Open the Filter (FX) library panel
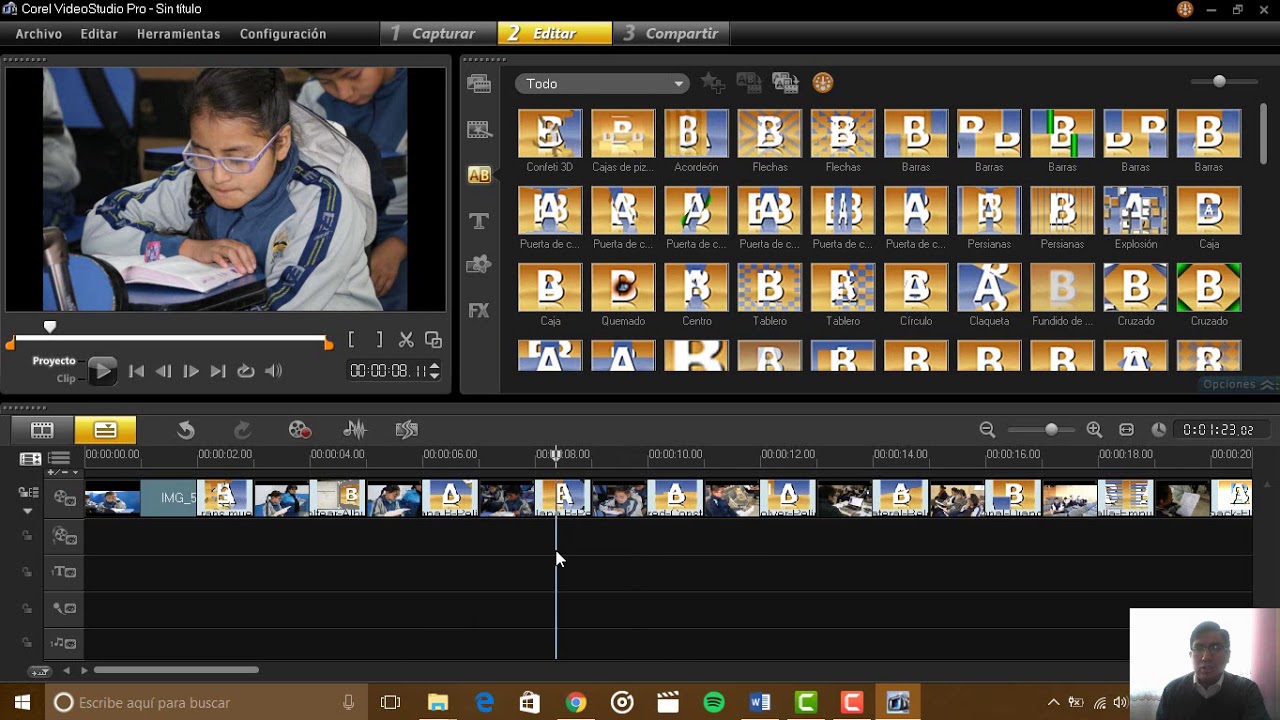 [x=479, y=311]
